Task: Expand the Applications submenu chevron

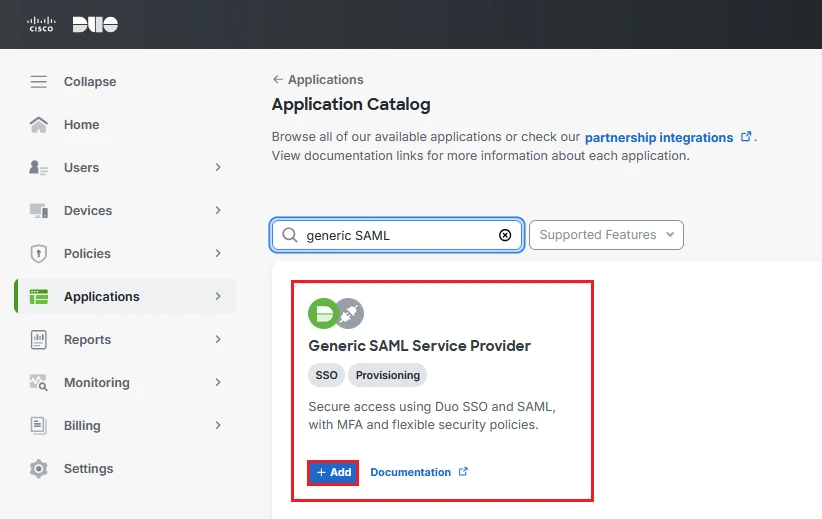Action: [218, 296]
